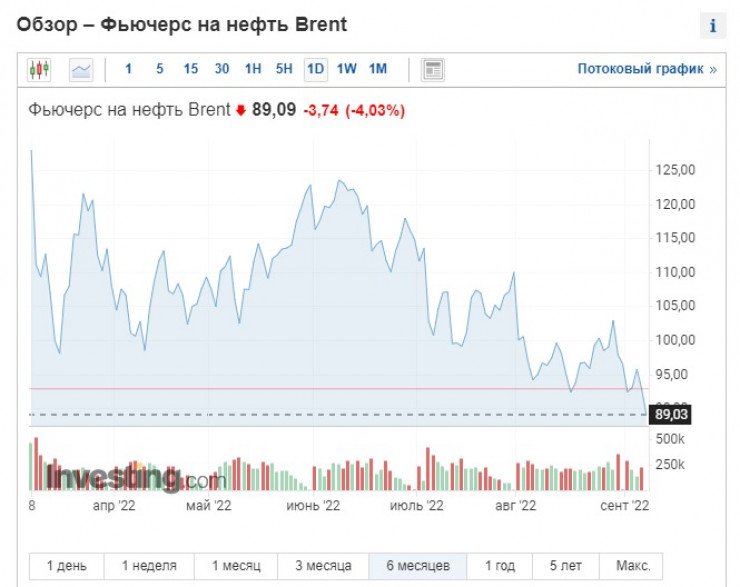Viewport: 740px width, 587px height.
Task: Set the chart interval to 15 minutes
Action: click(190, 70)
